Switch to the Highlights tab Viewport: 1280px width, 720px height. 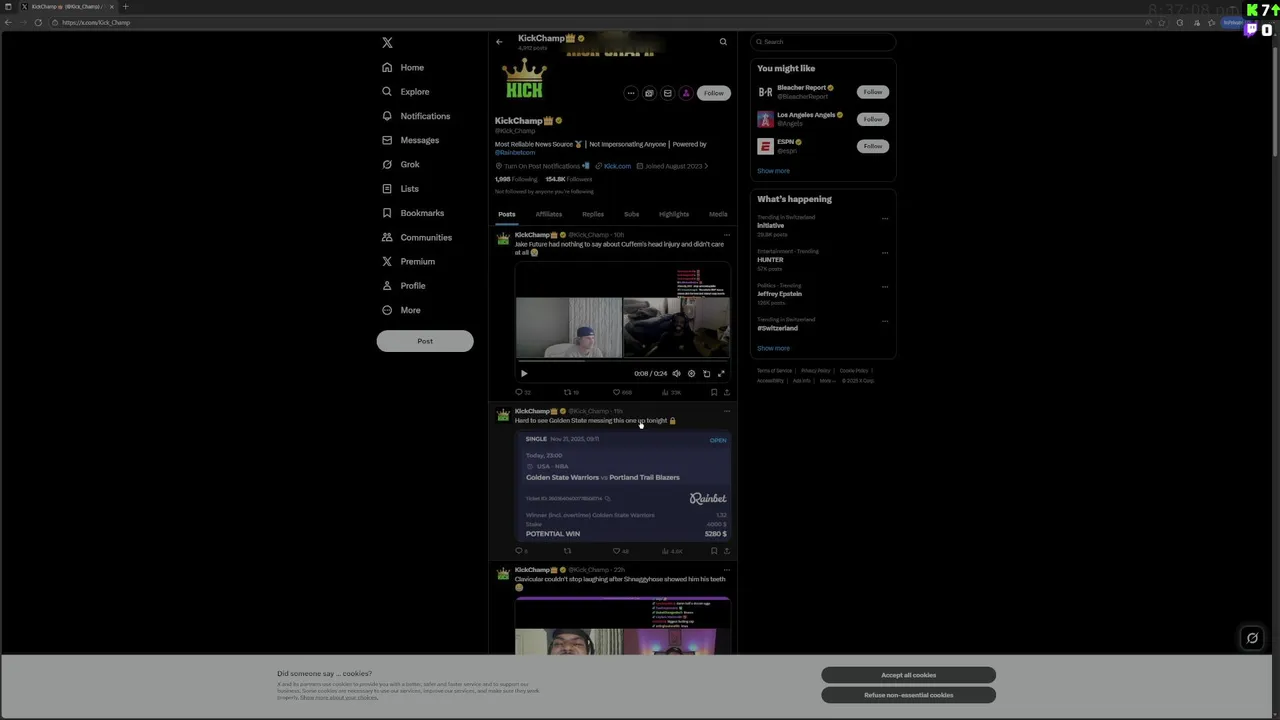coord(674,214)
